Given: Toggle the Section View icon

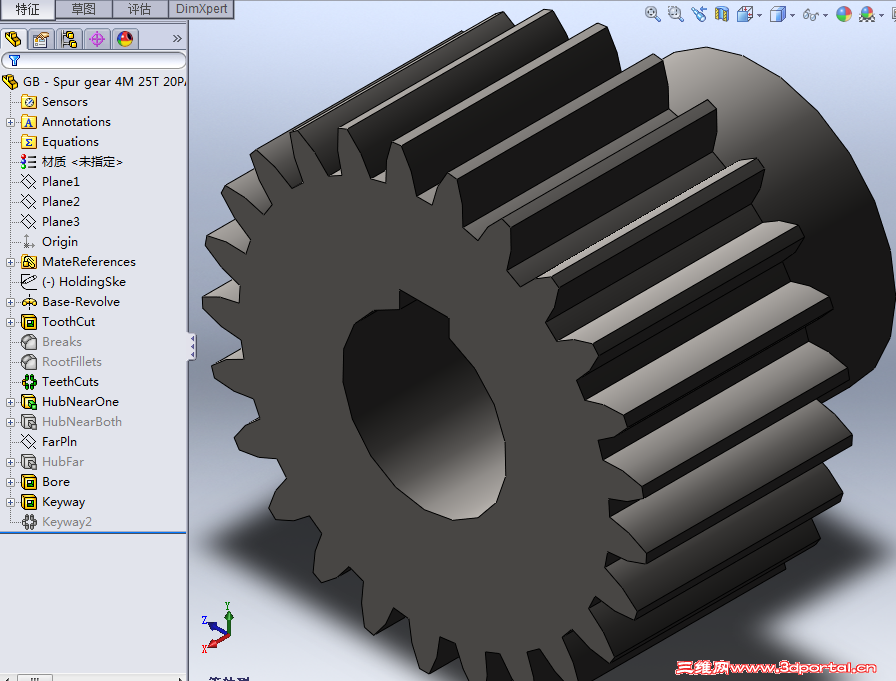Looking at the screenshot, I should [x=722, y=14].
